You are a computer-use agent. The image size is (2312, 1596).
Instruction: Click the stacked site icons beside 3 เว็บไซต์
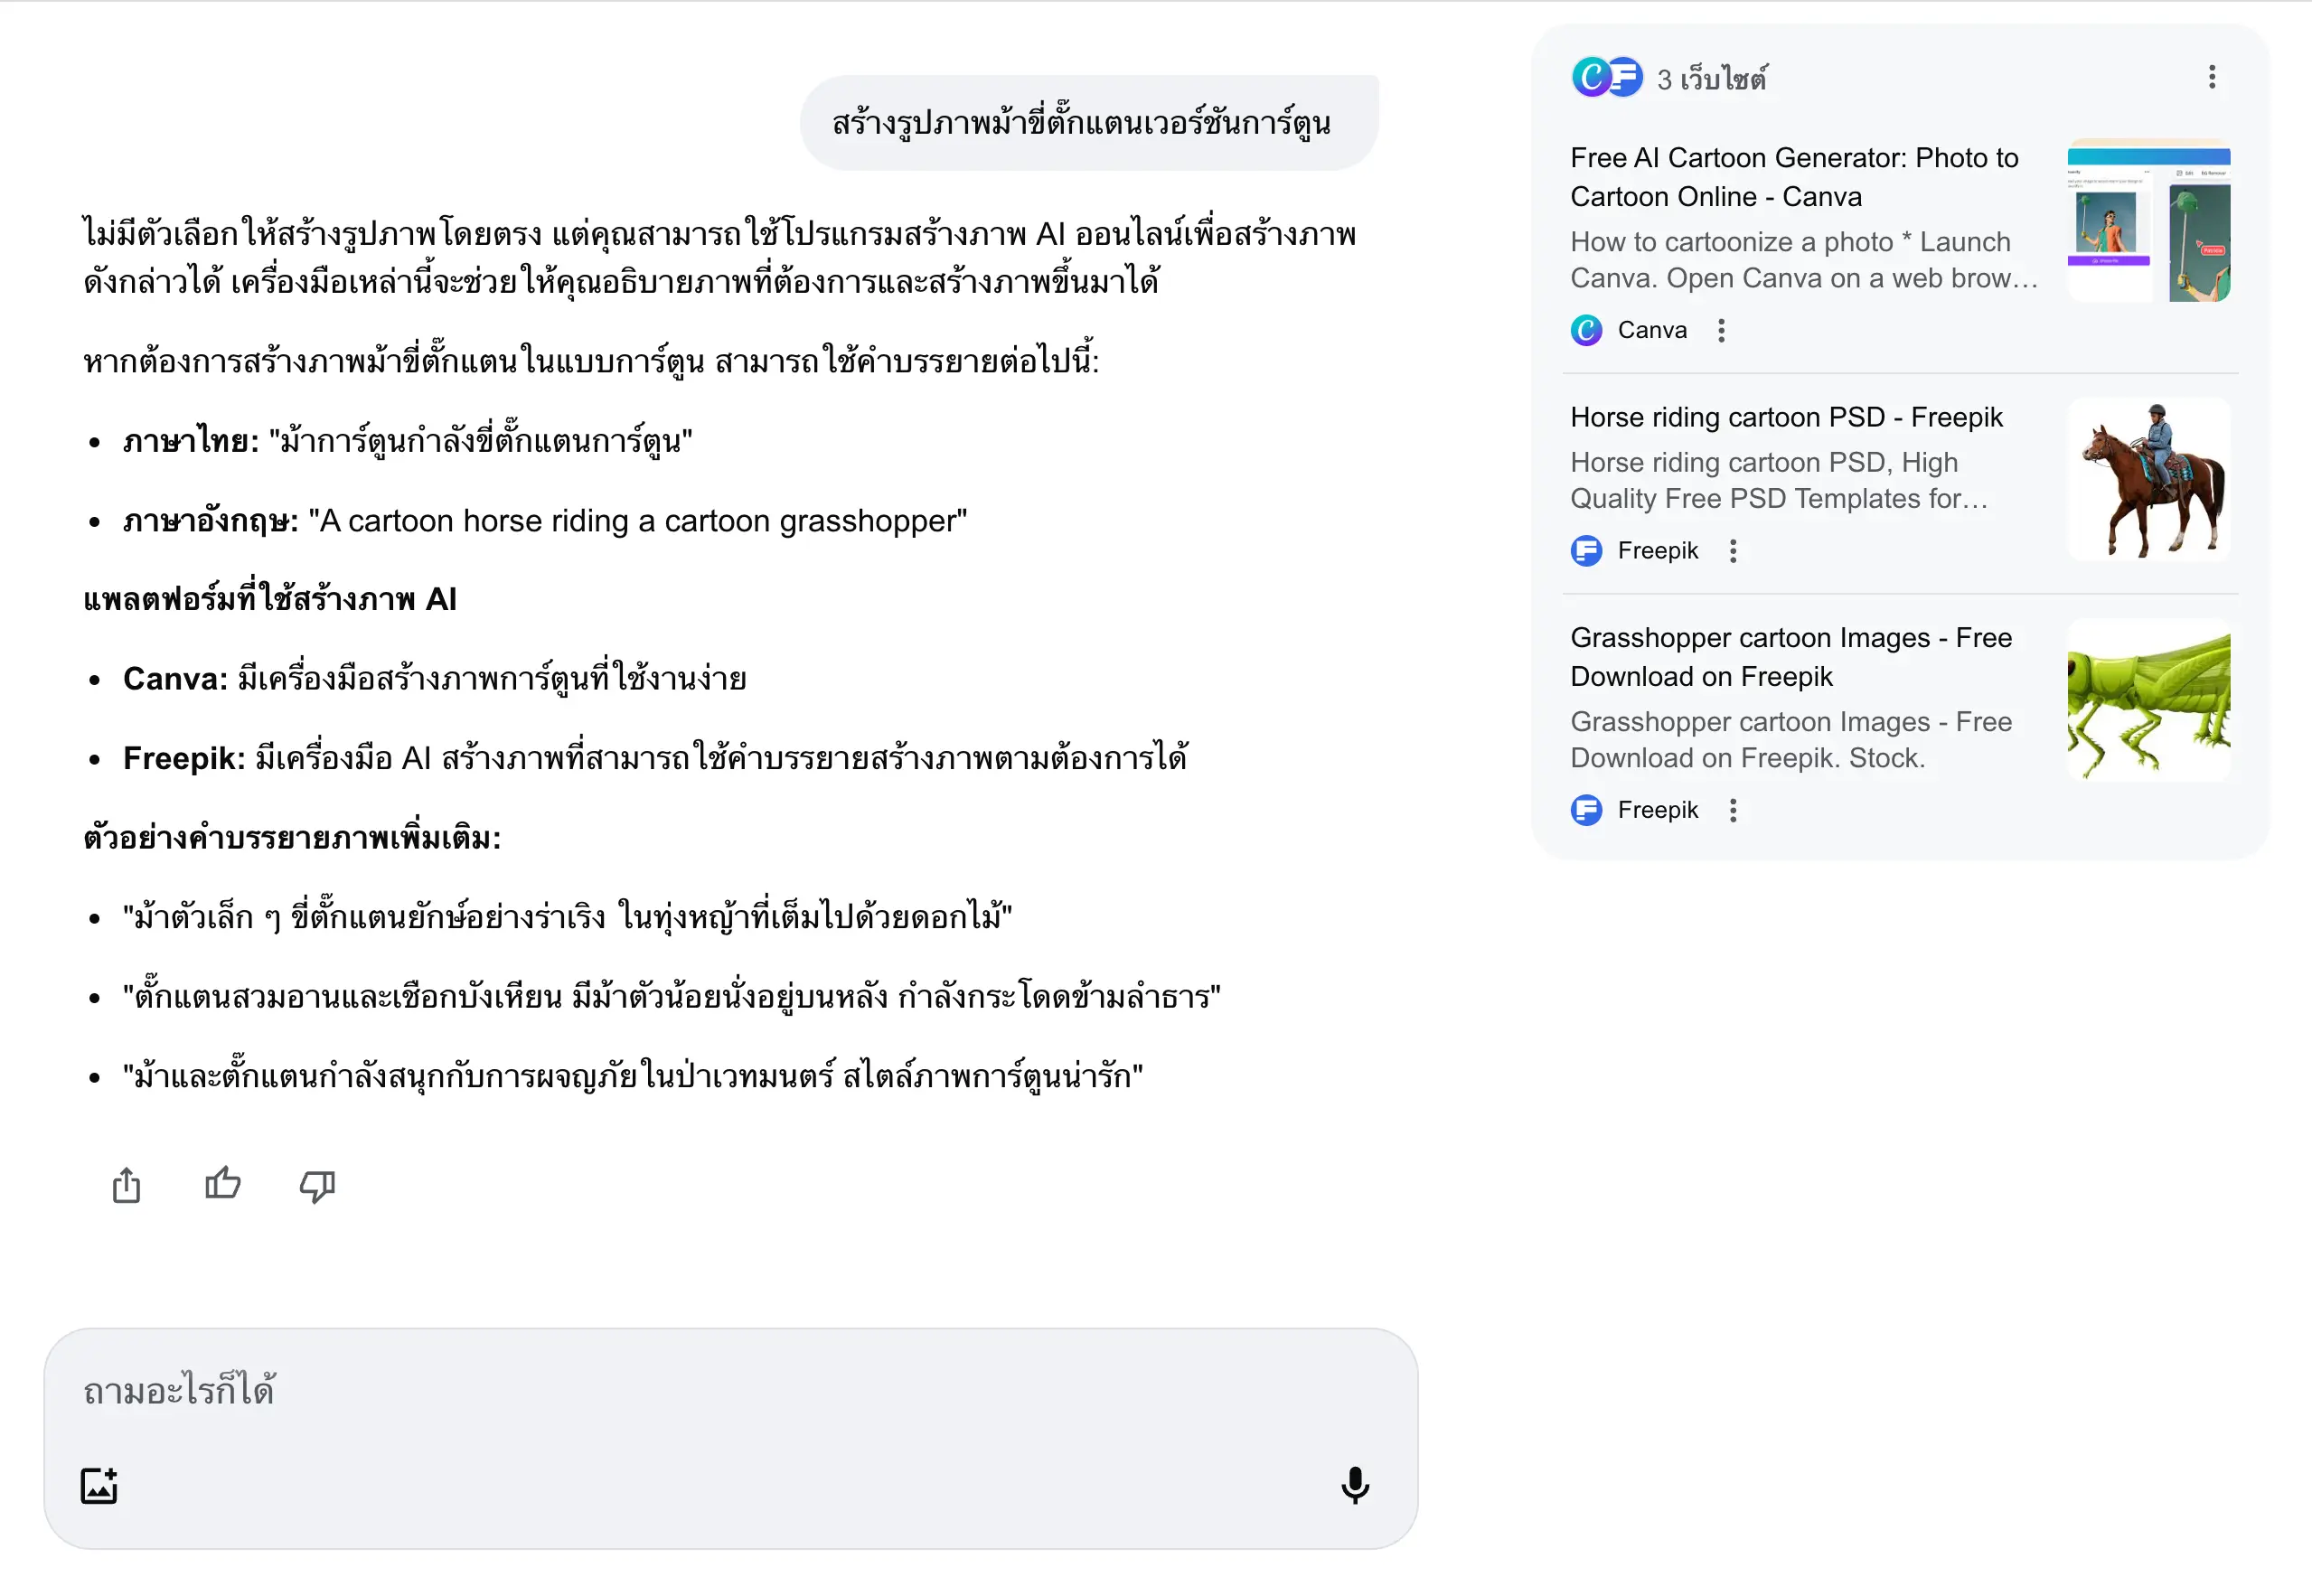pos(1607,78)
